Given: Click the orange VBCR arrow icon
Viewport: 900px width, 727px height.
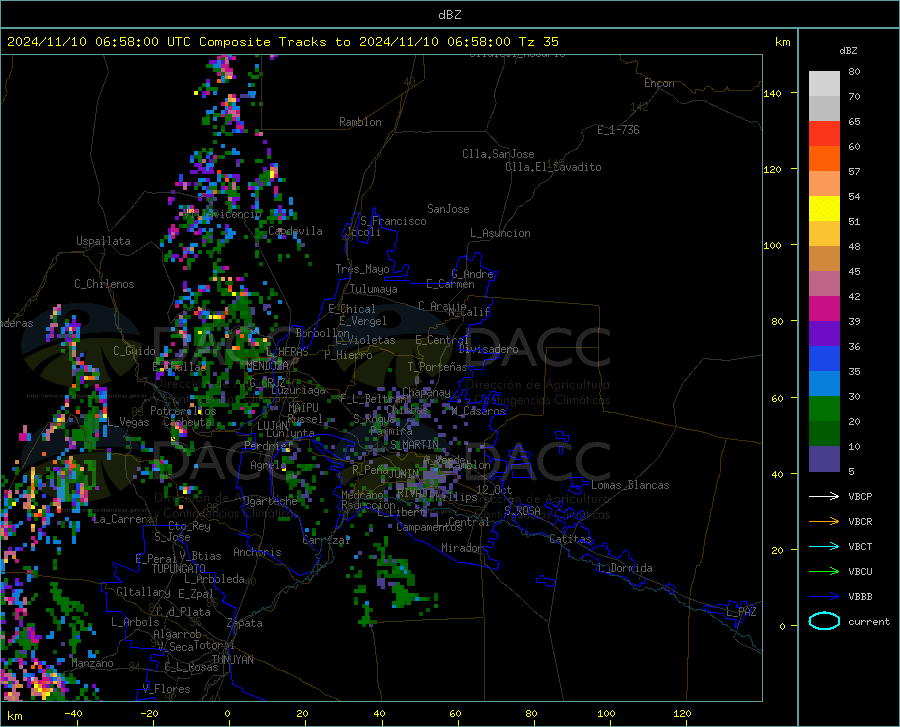Looking at the screenshot, I should (824, 522).
